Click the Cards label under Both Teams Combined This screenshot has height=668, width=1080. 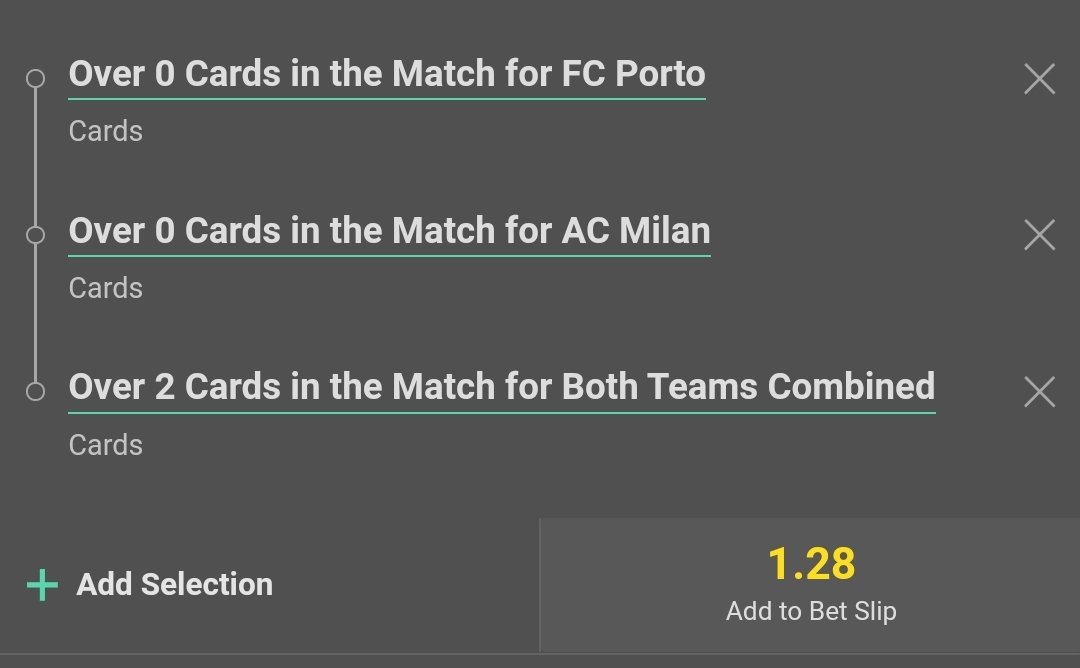105,445
